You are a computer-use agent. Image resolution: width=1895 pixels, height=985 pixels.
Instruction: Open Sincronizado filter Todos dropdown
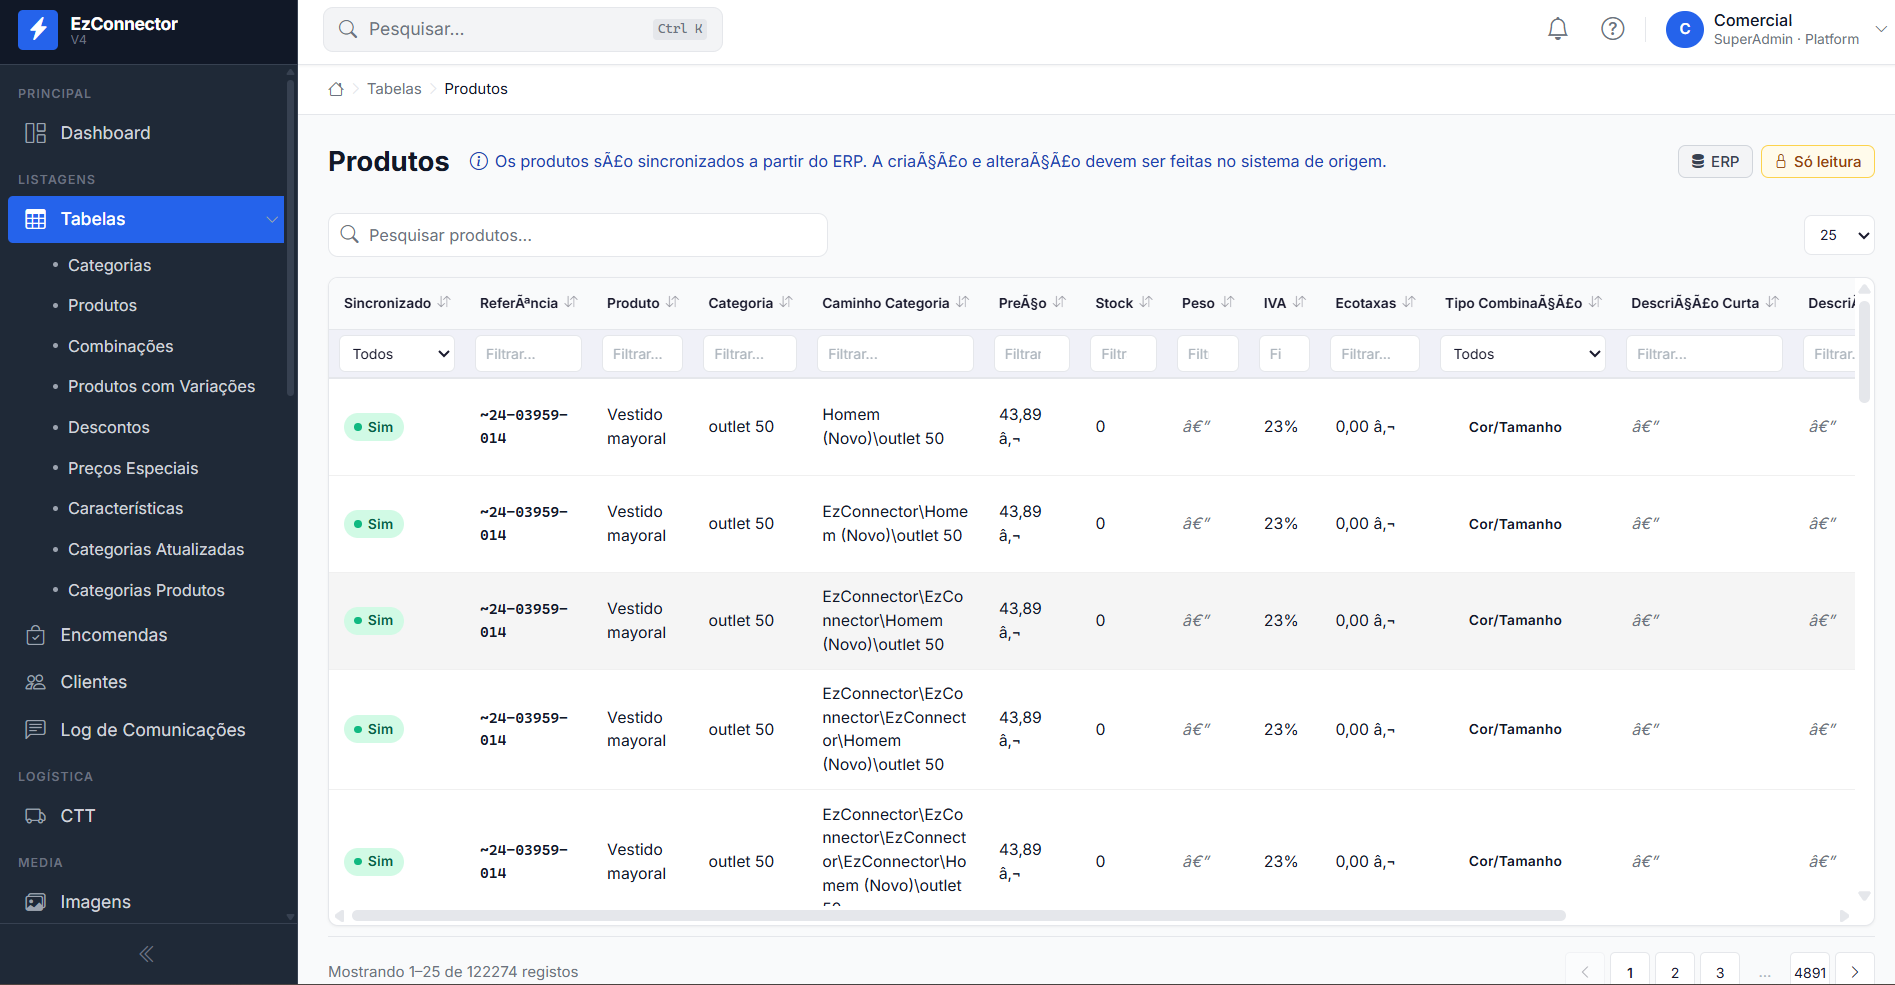[397, 354]
